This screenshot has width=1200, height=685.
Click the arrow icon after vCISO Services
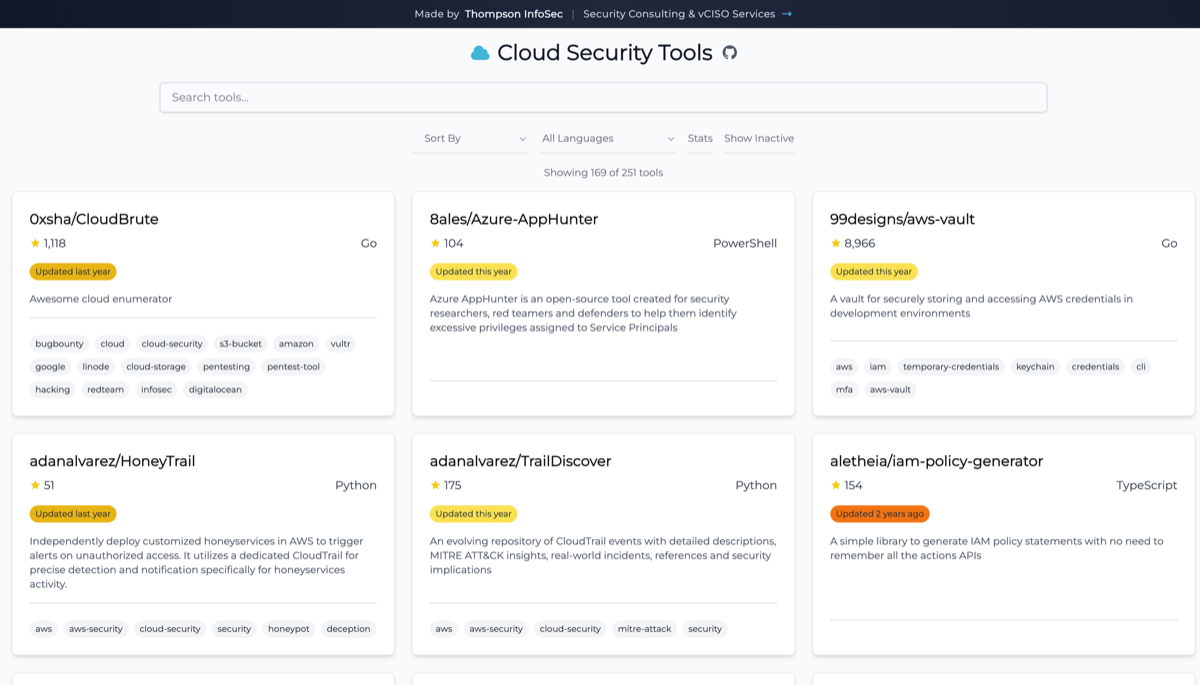787,14
